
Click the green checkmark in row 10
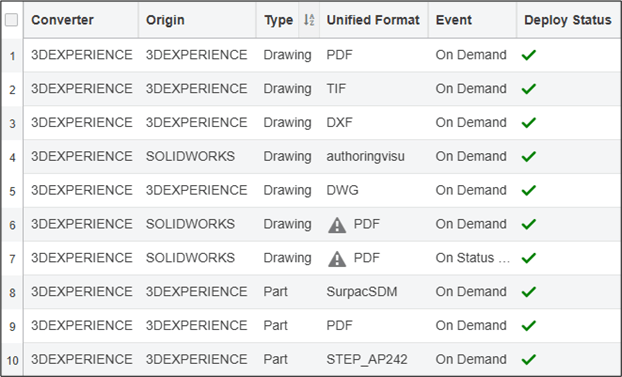(529, 360)
